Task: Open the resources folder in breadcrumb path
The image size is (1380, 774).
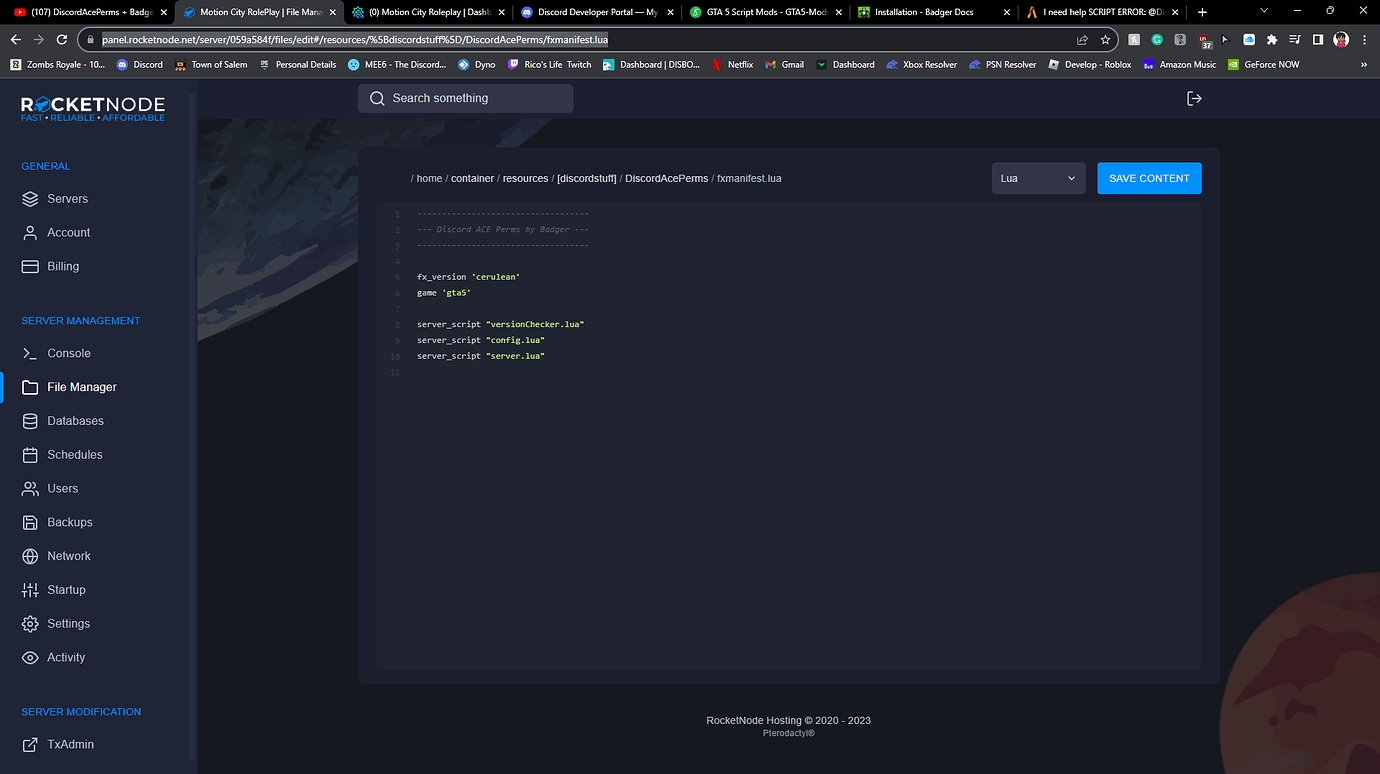Action: (525, 178)
